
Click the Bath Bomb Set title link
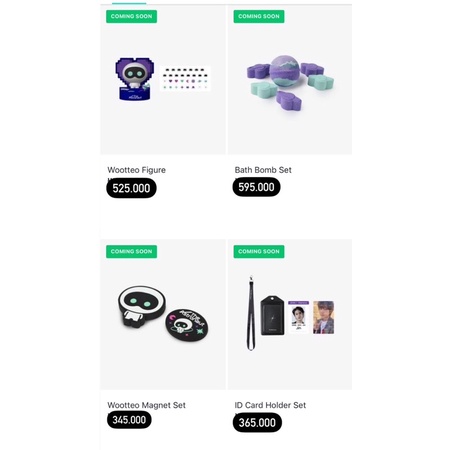point(263,170)
